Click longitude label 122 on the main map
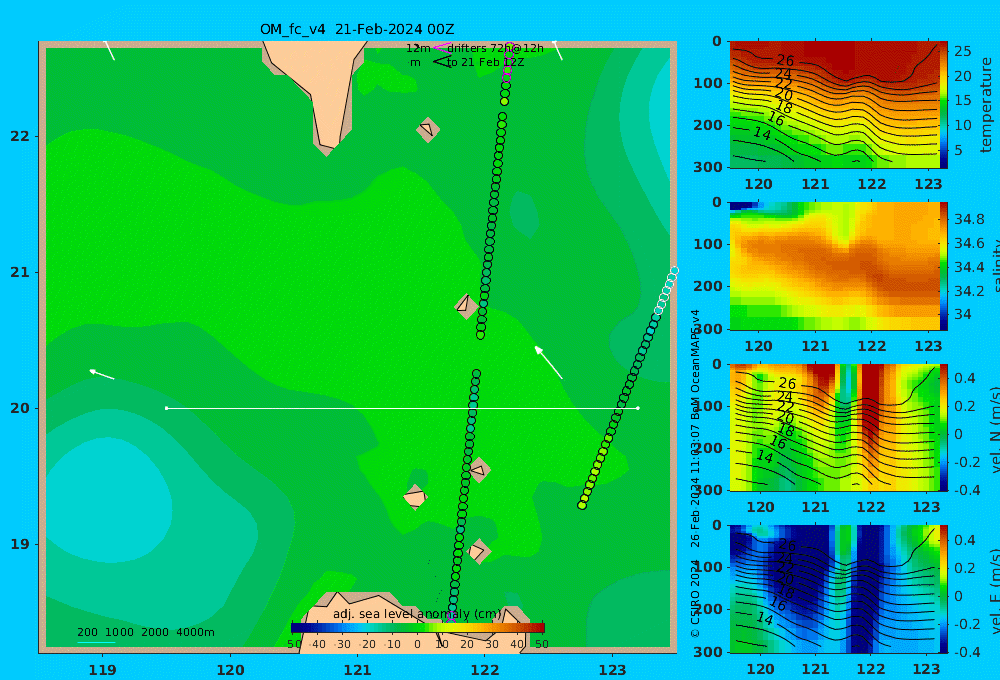Screen dimensions: 1000x680 point(485,670)
